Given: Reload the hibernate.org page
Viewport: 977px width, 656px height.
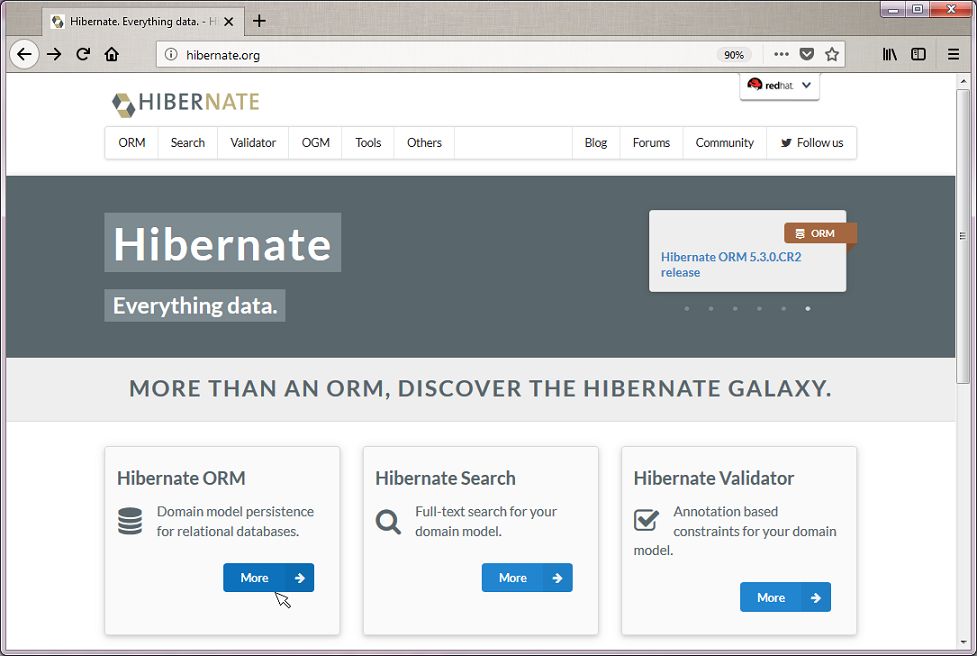Looking at the screenshot, I should pyautogui.click(x=83, y=54).
